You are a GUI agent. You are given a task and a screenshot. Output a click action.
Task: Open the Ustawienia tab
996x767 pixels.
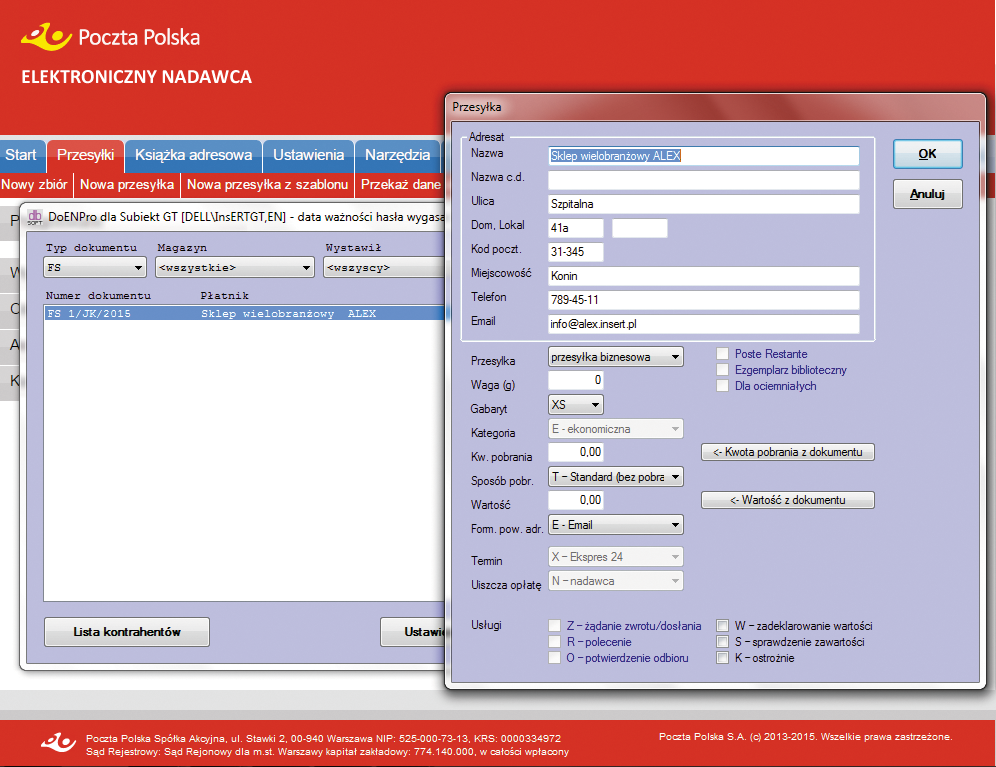tap(309, 156)
